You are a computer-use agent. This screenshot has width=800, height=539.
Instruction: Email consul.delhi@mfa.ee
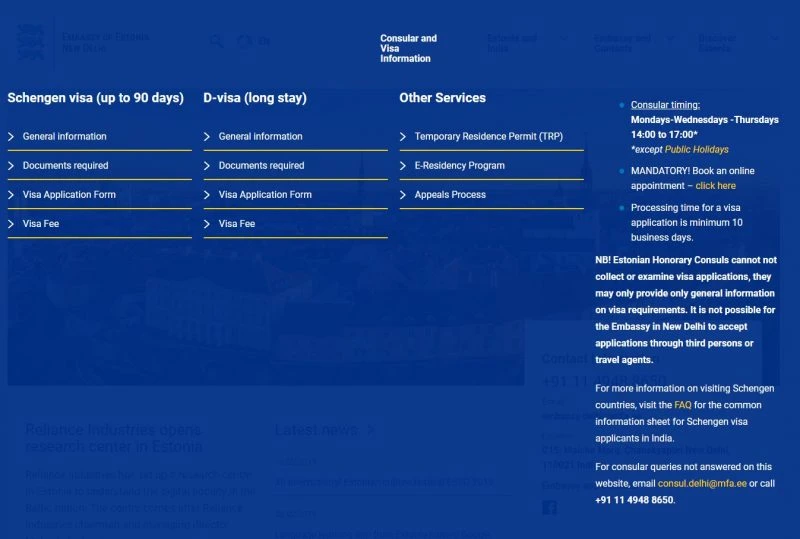point(702,483)
